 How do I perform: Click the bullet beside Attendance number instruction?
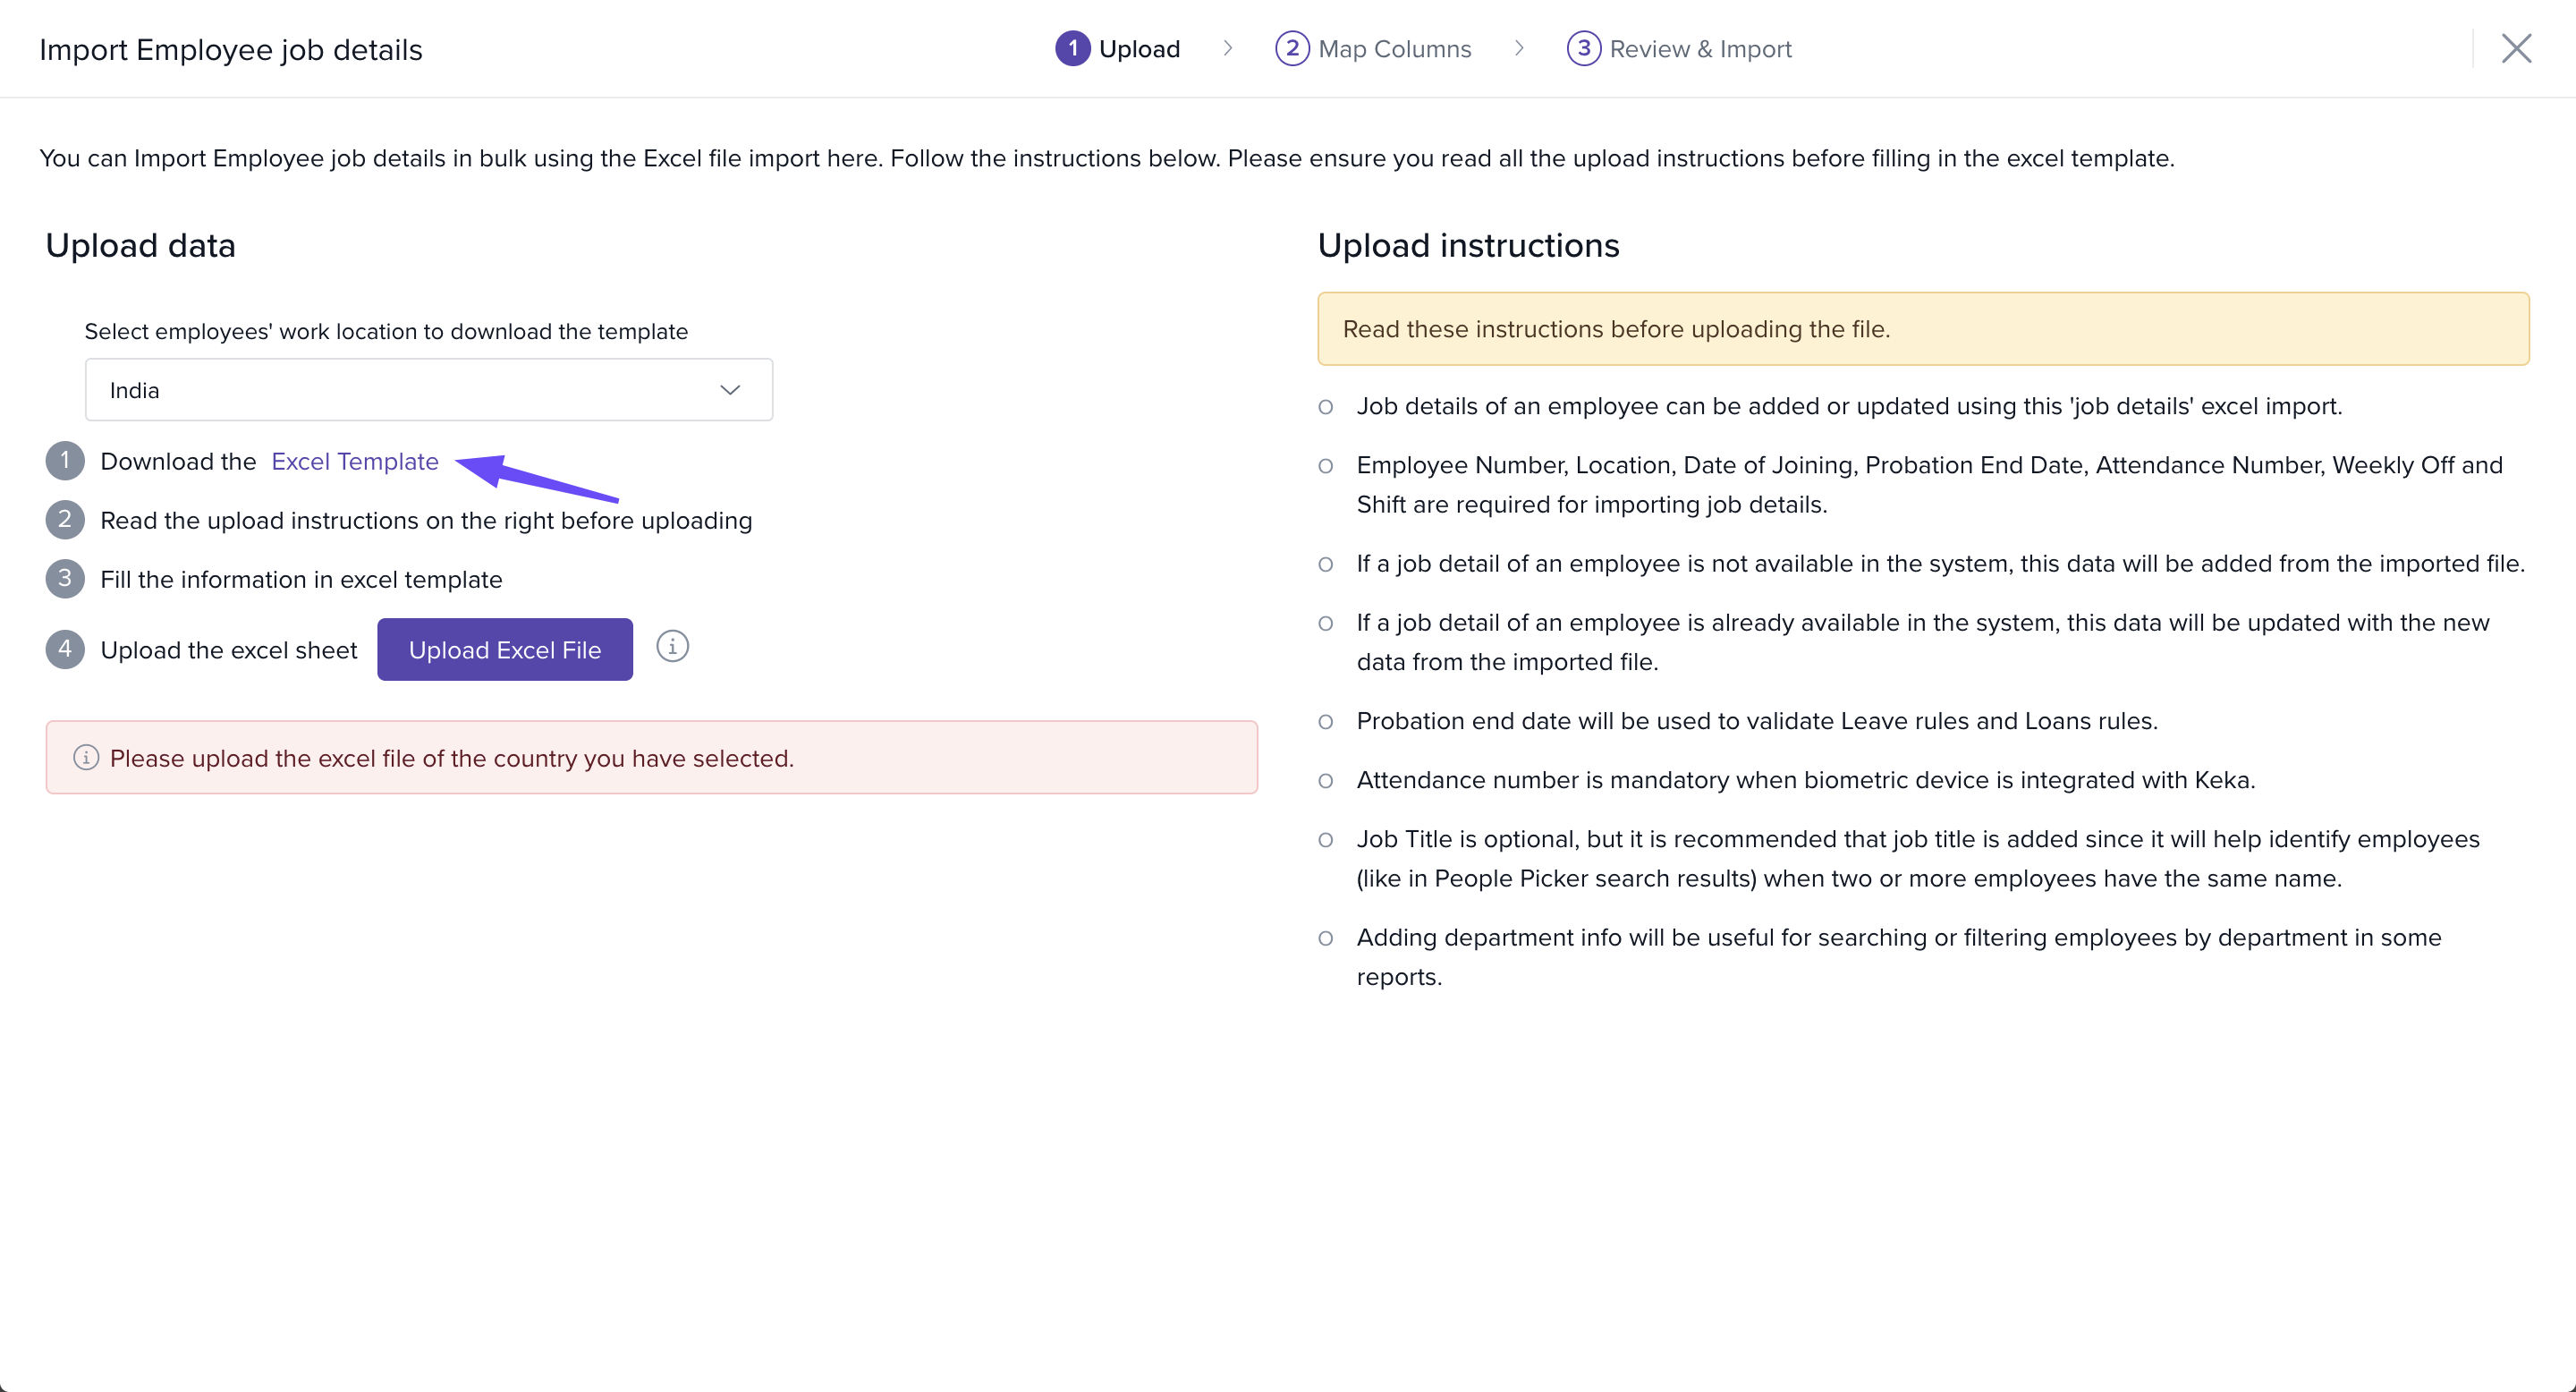tap(1325, 781)
